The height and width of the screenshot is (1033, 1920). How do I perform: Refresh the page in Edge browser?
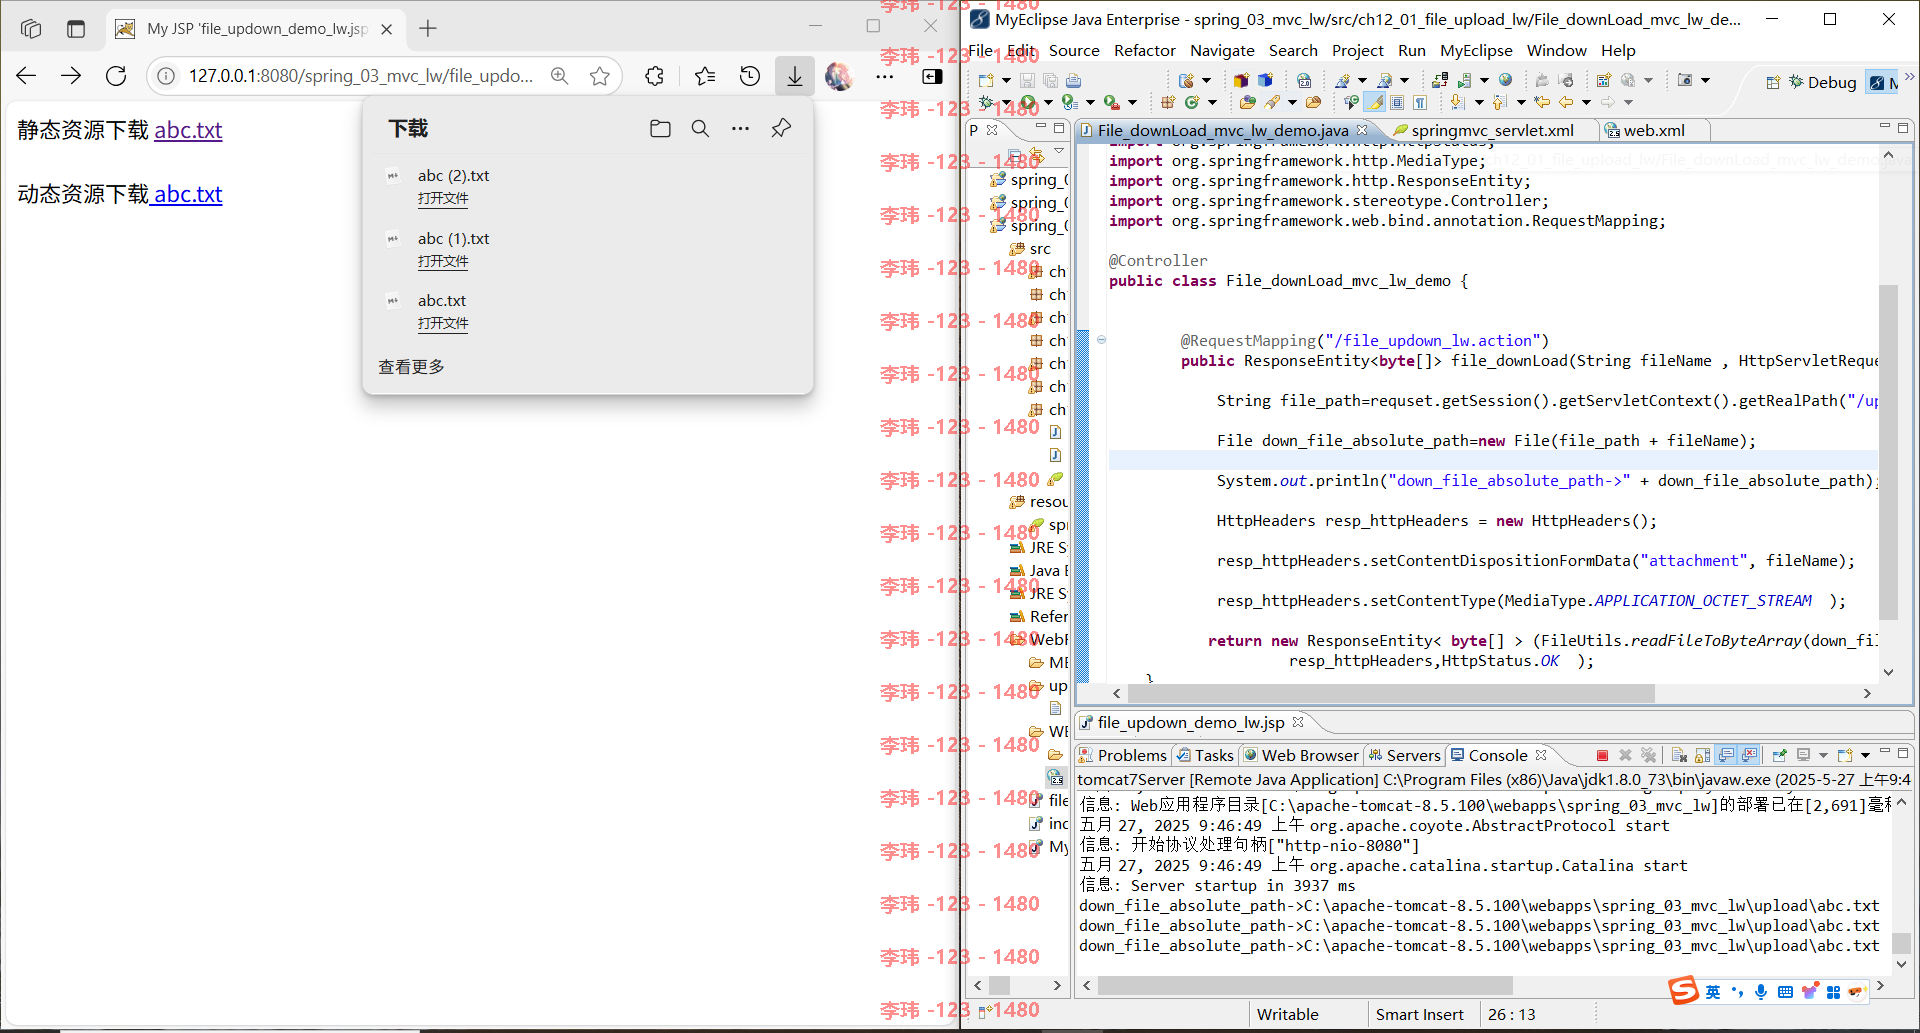pos(116,76)
